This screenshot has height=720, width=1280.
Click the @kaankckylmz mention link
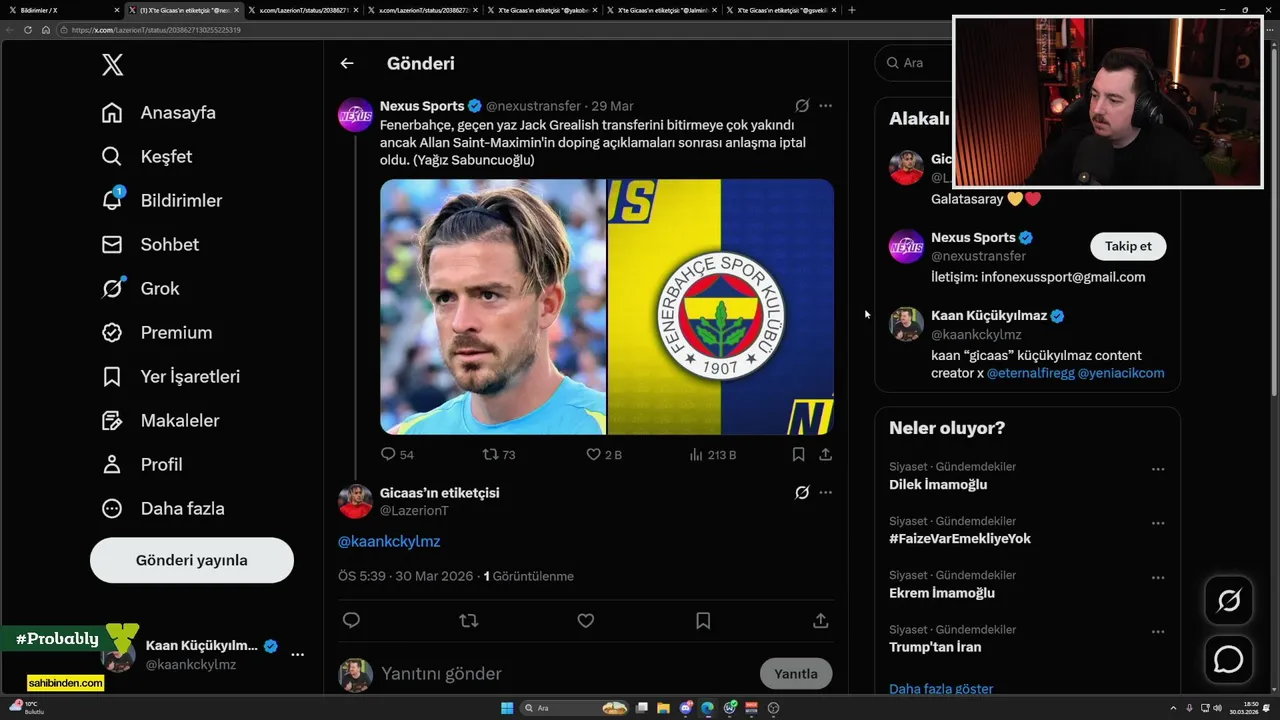[x=389, y=541]
